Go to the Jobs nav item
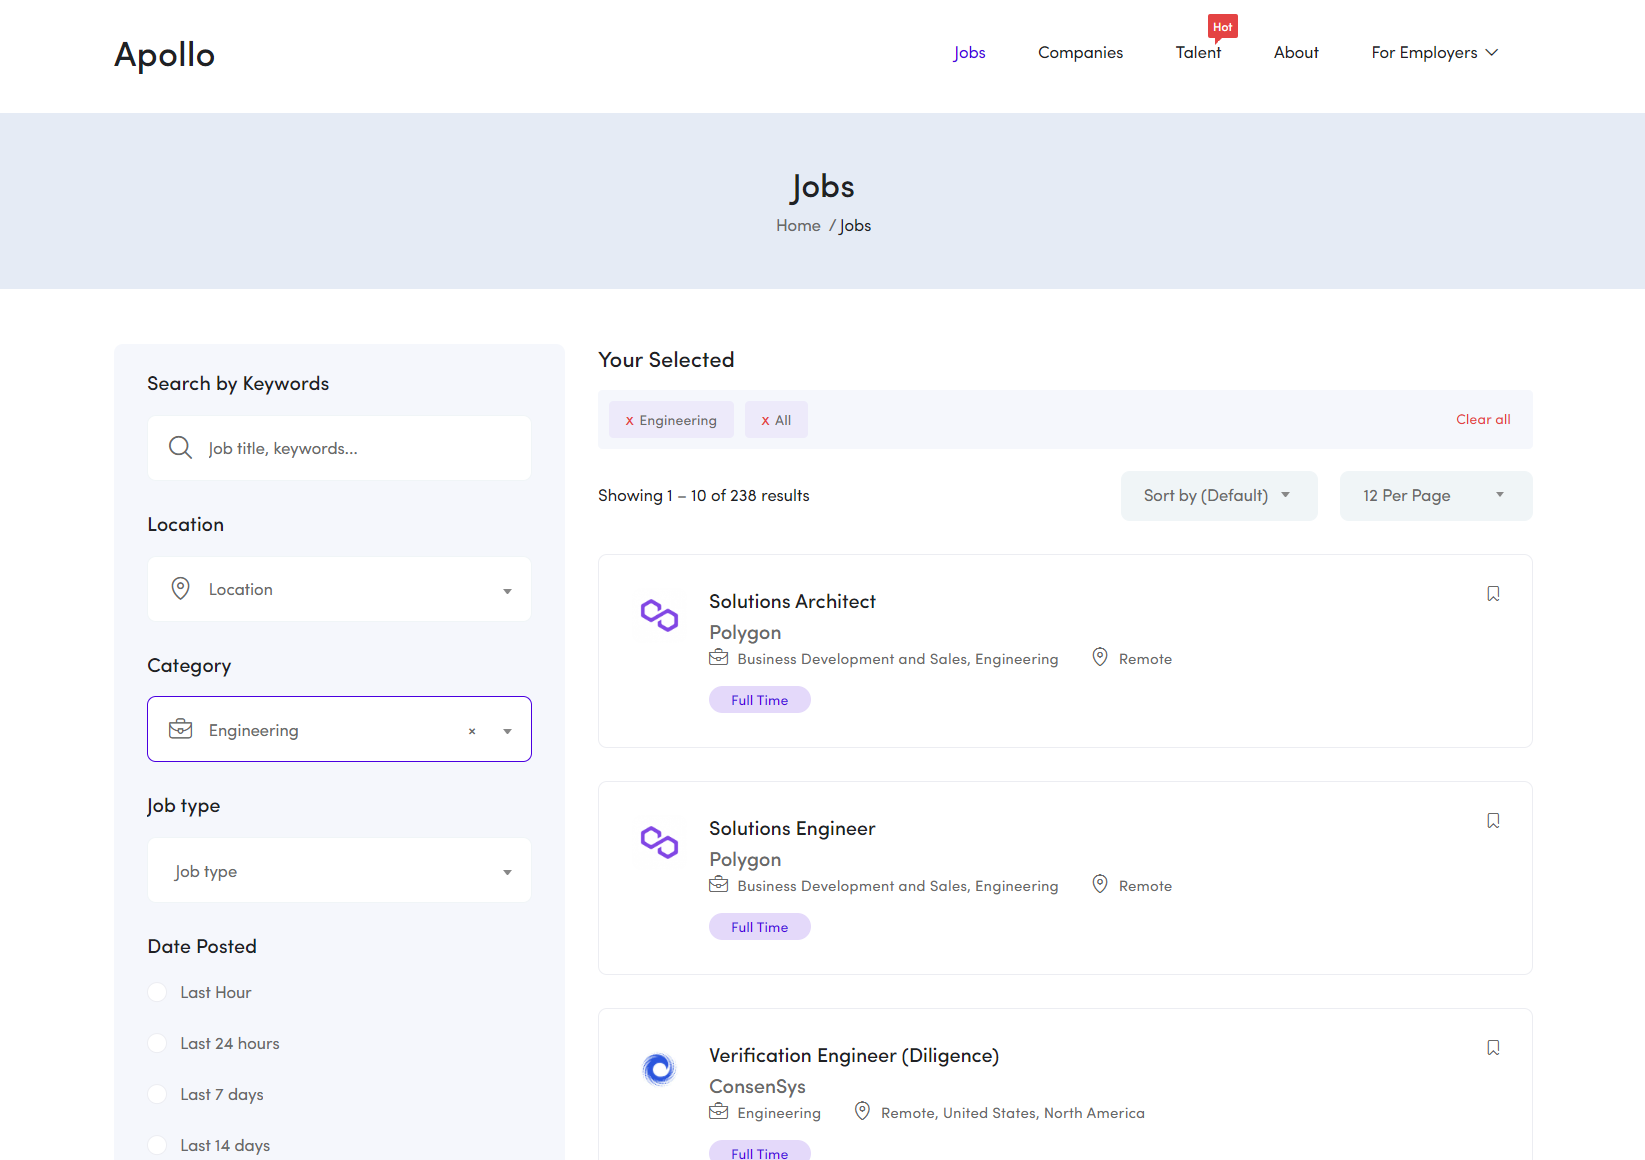The width and height of the screenshot is (1645, 1160). (x=969, y=53)
